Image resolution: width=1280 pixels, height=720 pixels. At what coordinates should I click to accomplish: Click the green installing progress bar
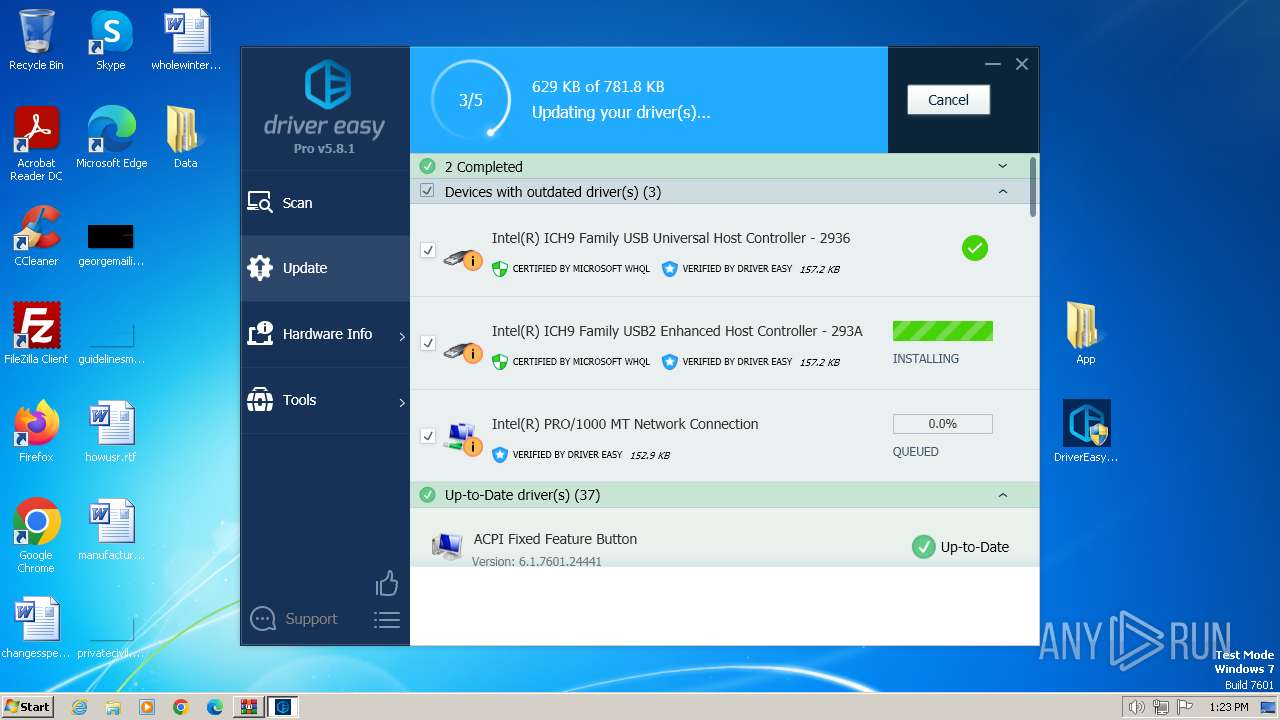click(x=943, y=331)
